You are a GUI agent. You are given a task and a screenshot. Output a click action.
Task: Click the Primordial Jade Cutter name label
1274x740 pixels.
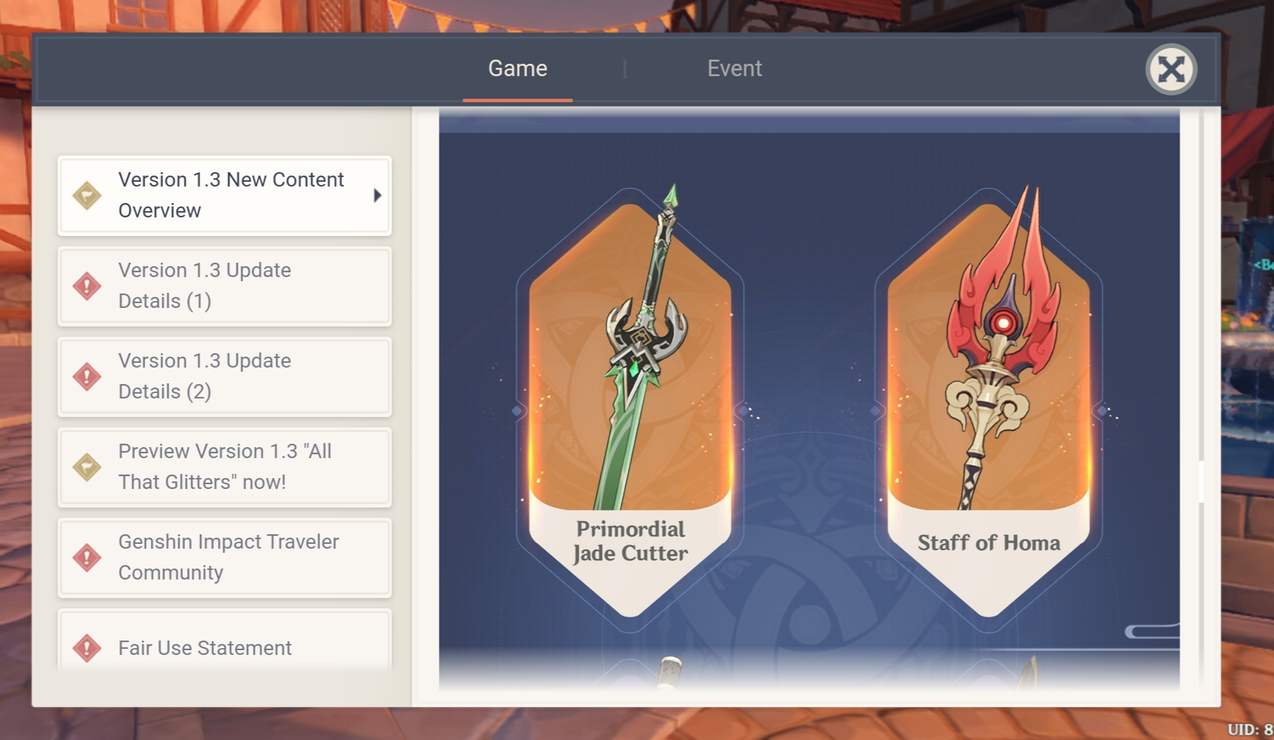[x=630, y=541]
